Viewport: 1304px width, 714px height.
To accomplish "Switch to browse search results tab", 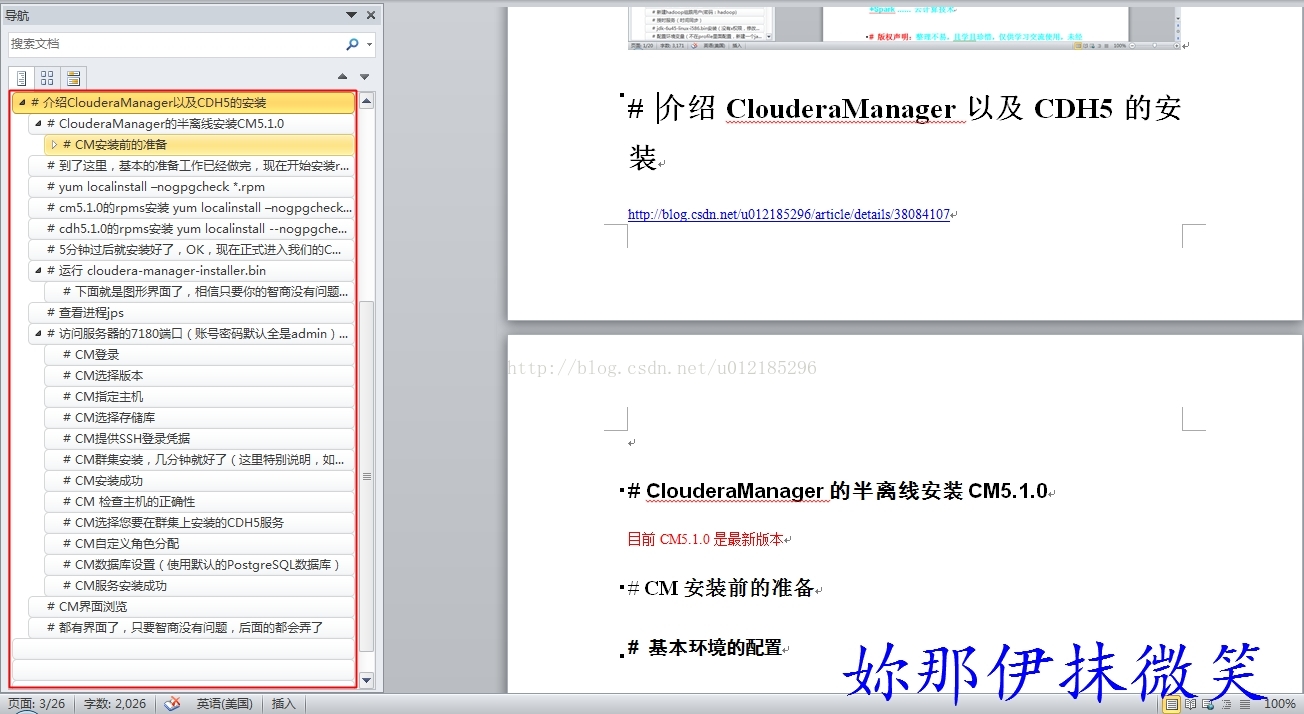I will 73,78.
